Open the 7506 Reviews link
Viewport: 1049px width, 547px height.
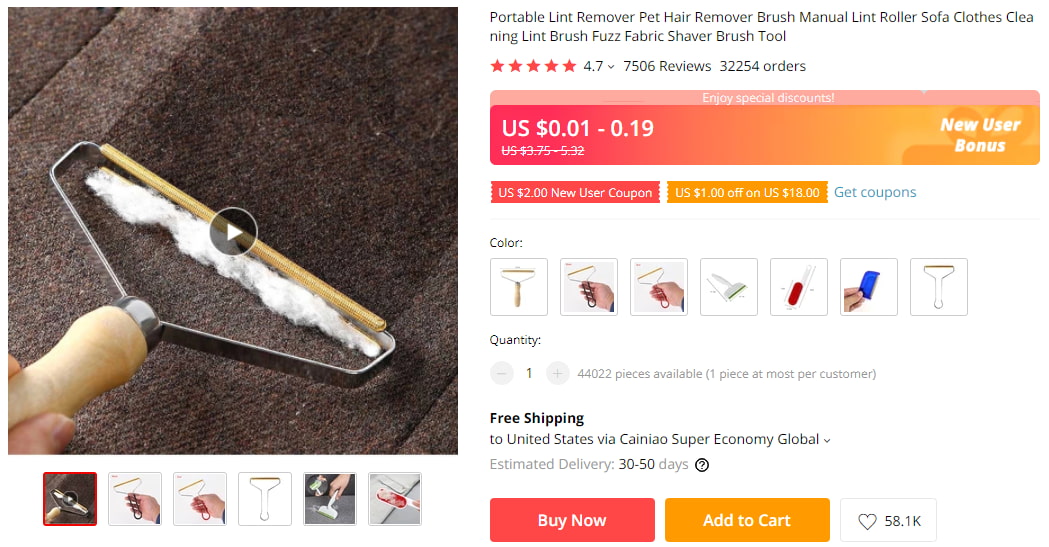click(667, 66)
